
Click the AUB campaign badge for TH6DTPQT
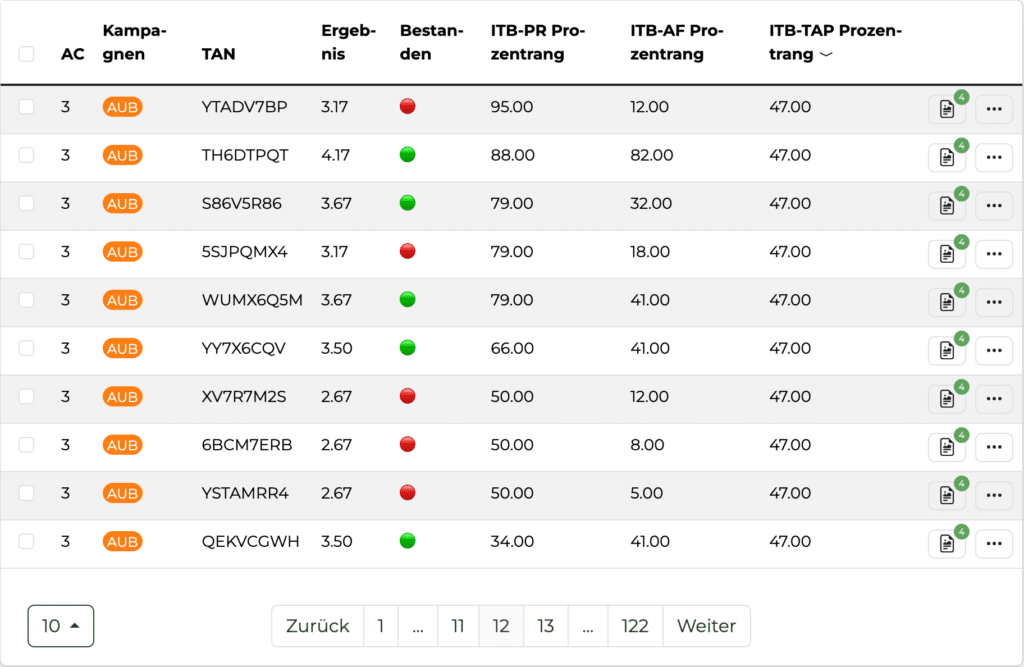tap(122, 155)
